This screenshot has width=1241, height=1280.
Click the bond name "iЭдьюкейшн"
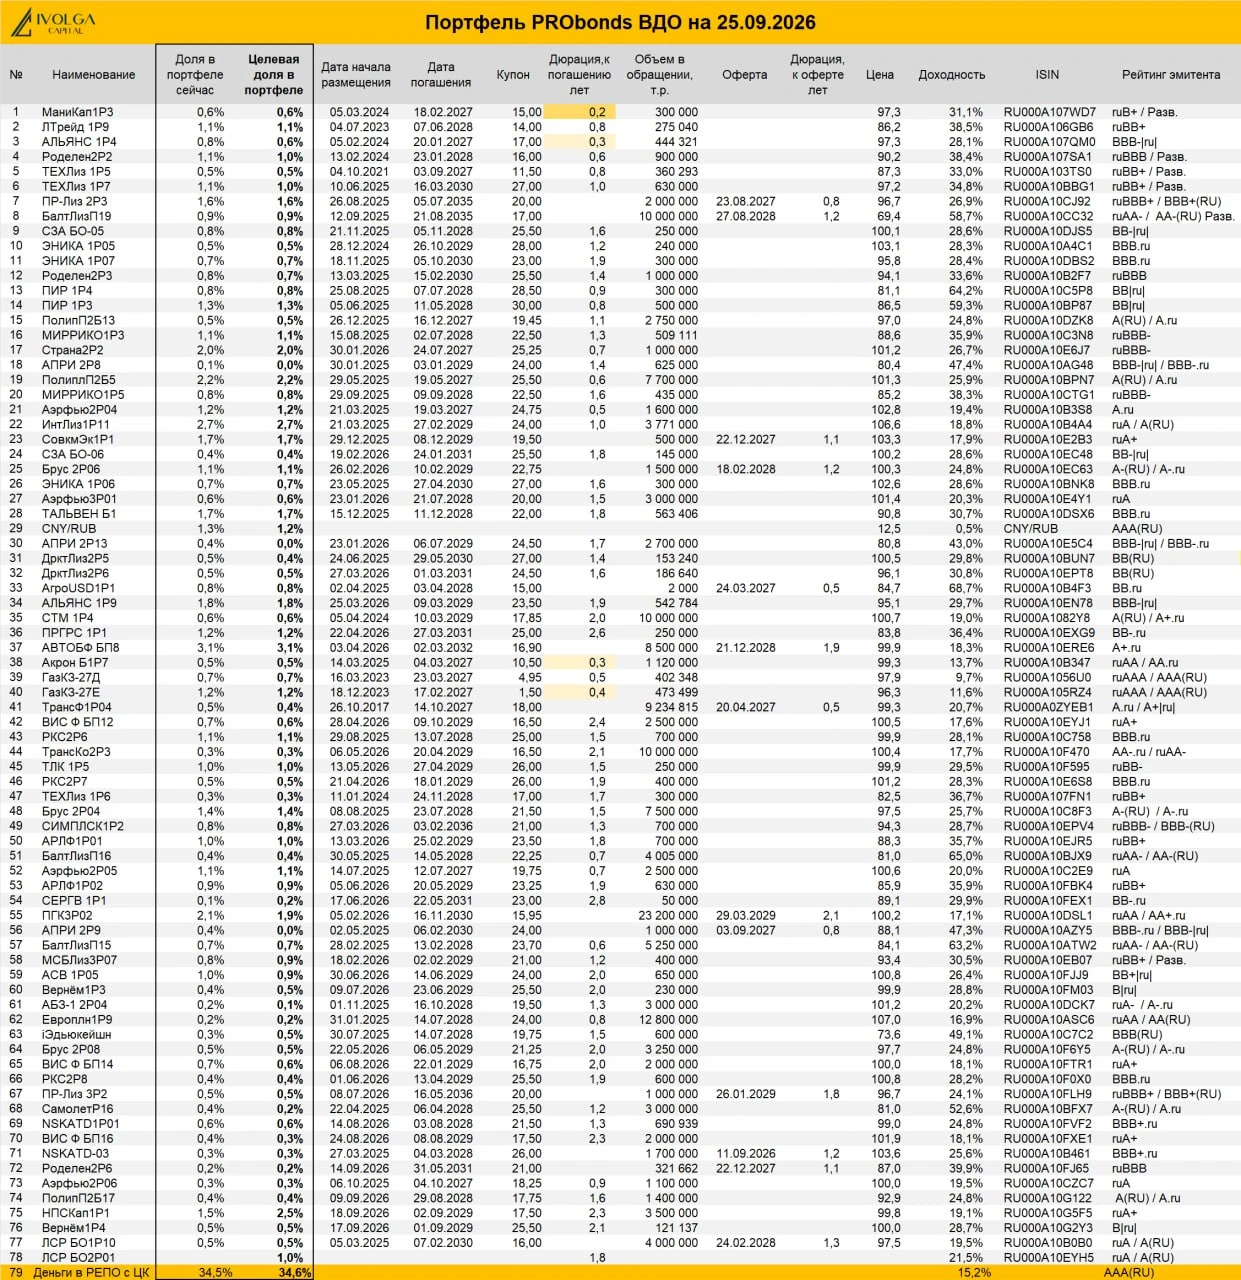pos(77,1034)
